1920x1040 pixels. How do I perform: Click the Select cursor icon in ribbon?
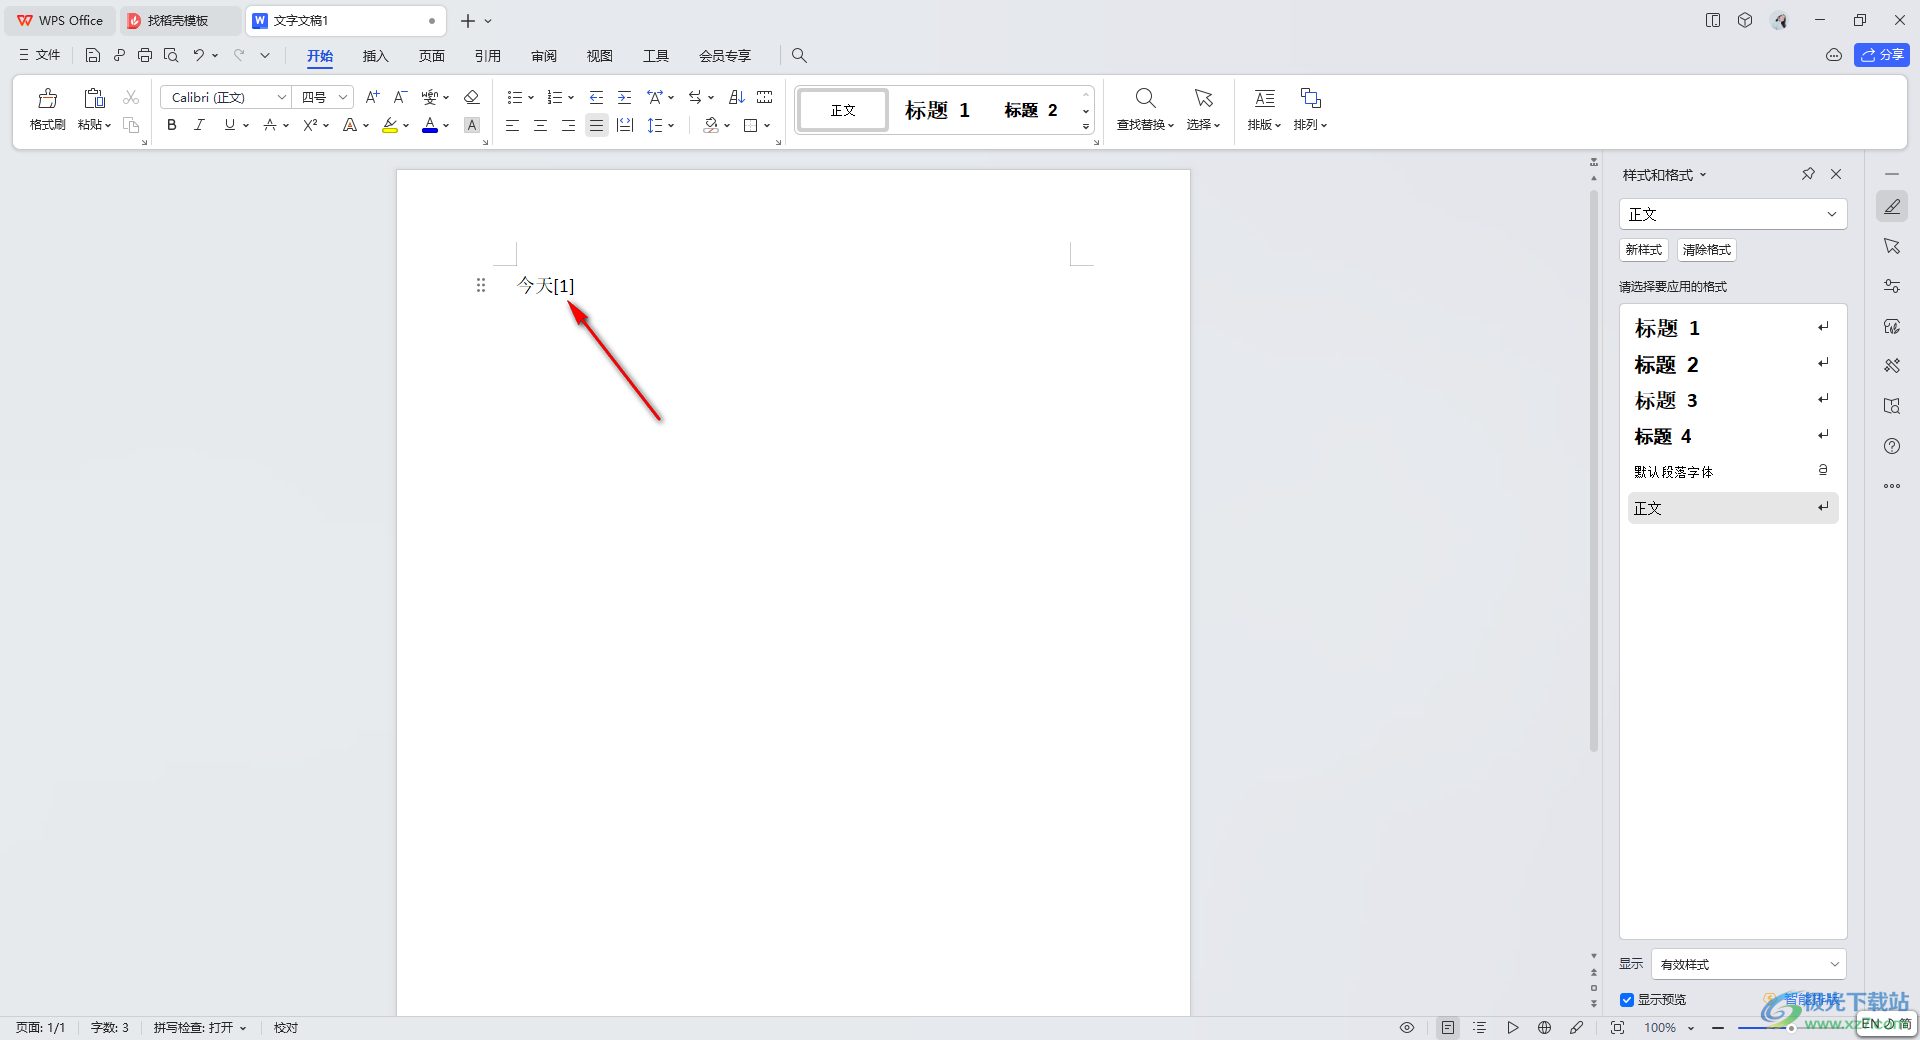pos(1203,98)
